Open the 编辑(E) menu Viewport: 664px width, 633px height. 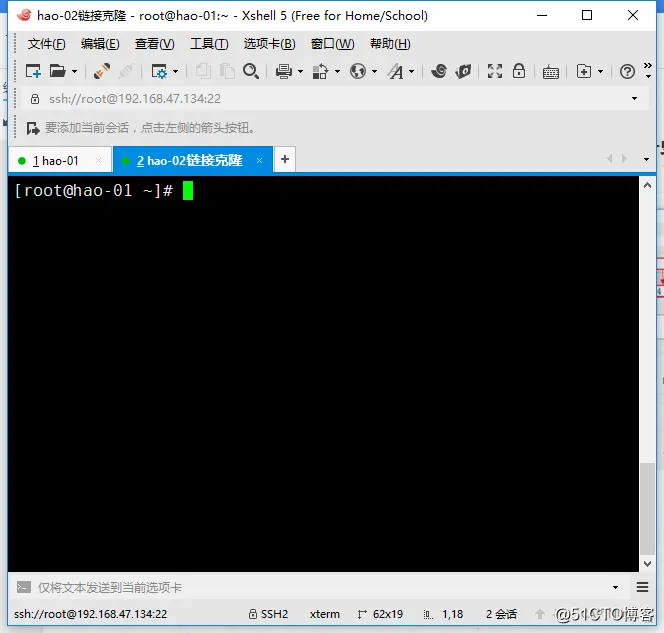100,44
